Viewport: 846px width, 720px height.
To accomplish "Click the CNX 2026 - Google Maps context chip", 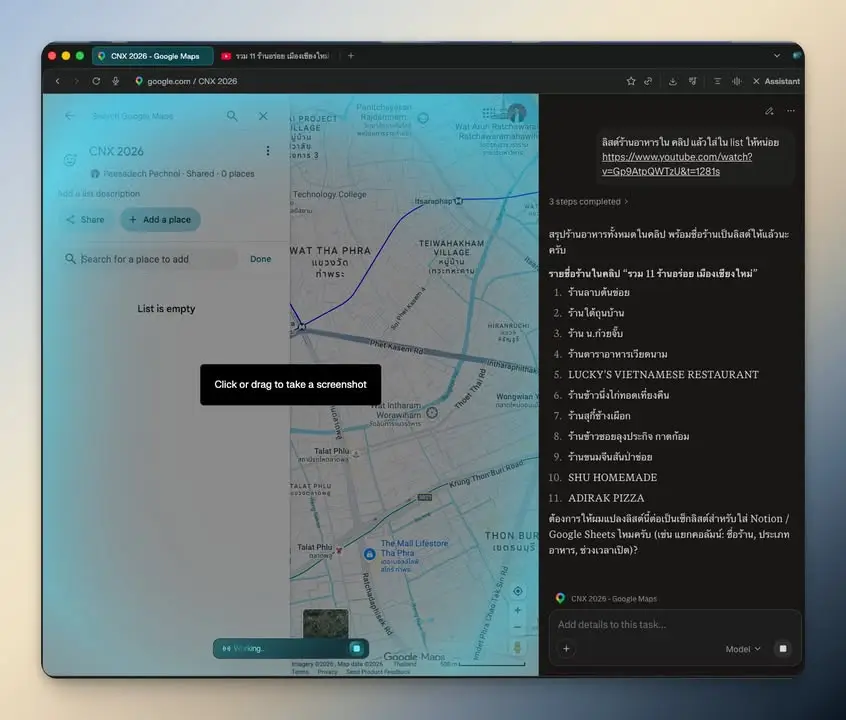I will [x=606, y=599].
